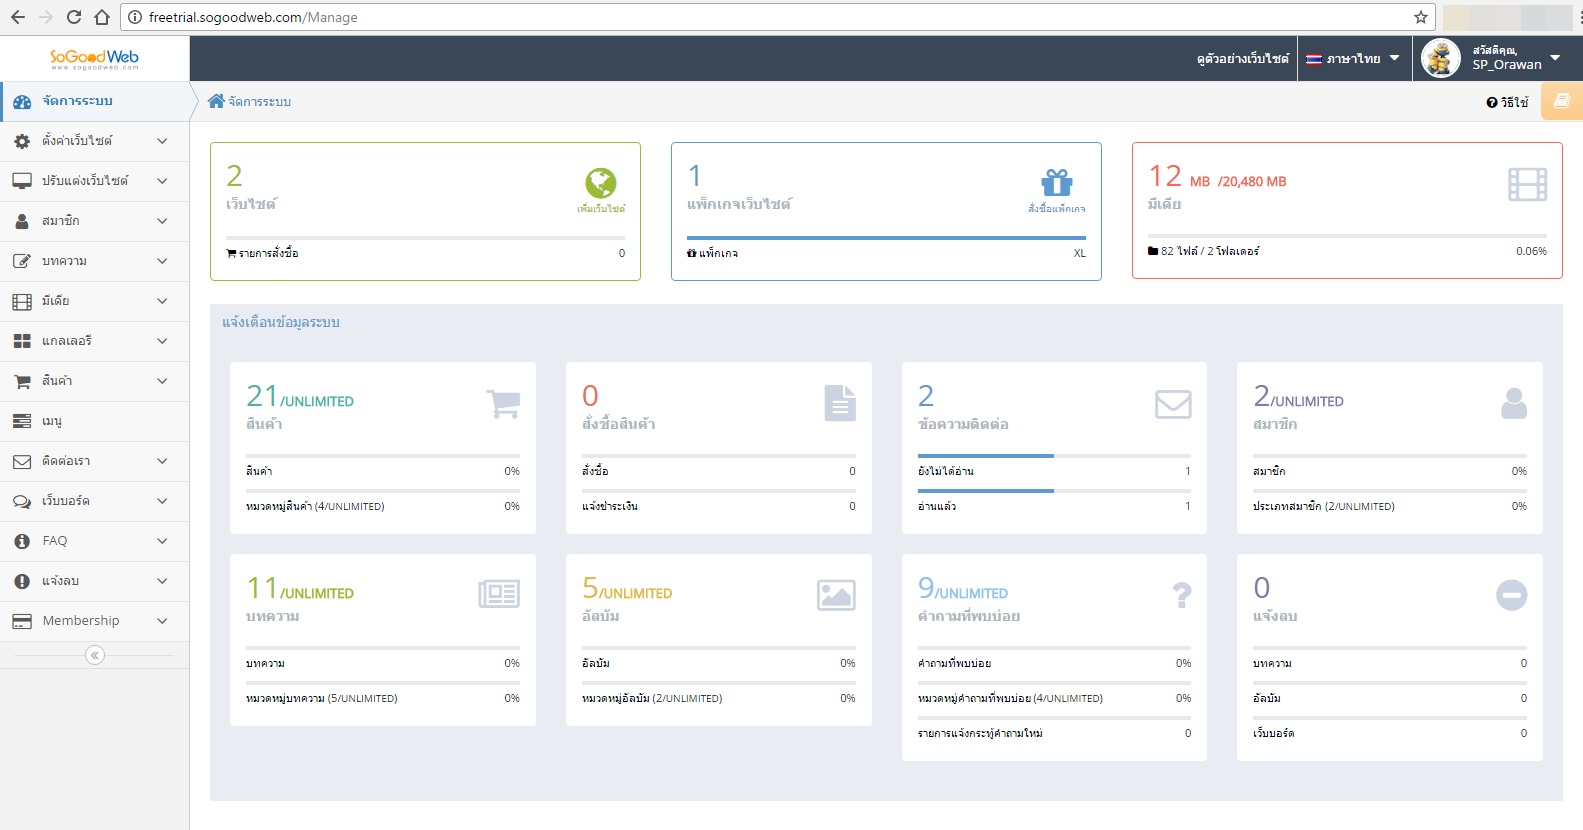This screenshot has width=1583, height=830.
Task: Click the envelope contact icon in sidebar
Action: tap(22, 461)
